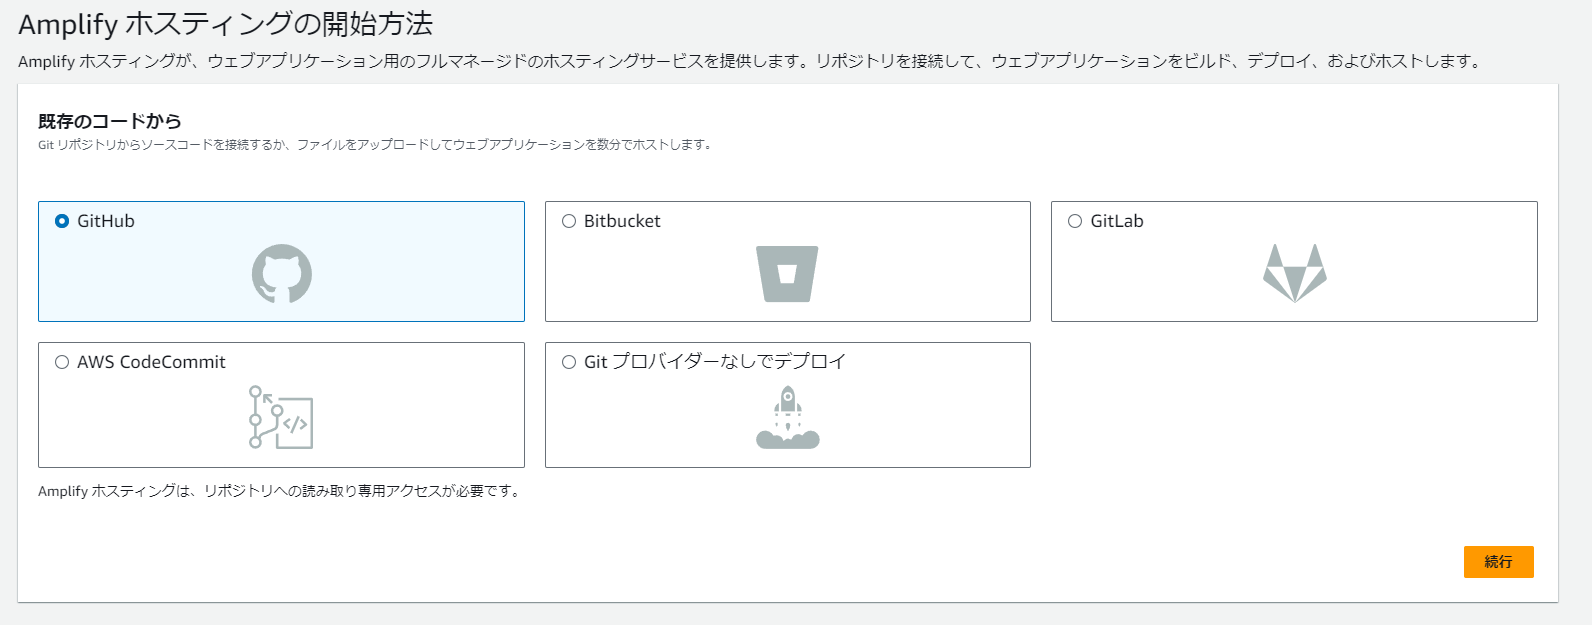
Task: Select the GitLab radio button
Action: (x=1075, y=221)
